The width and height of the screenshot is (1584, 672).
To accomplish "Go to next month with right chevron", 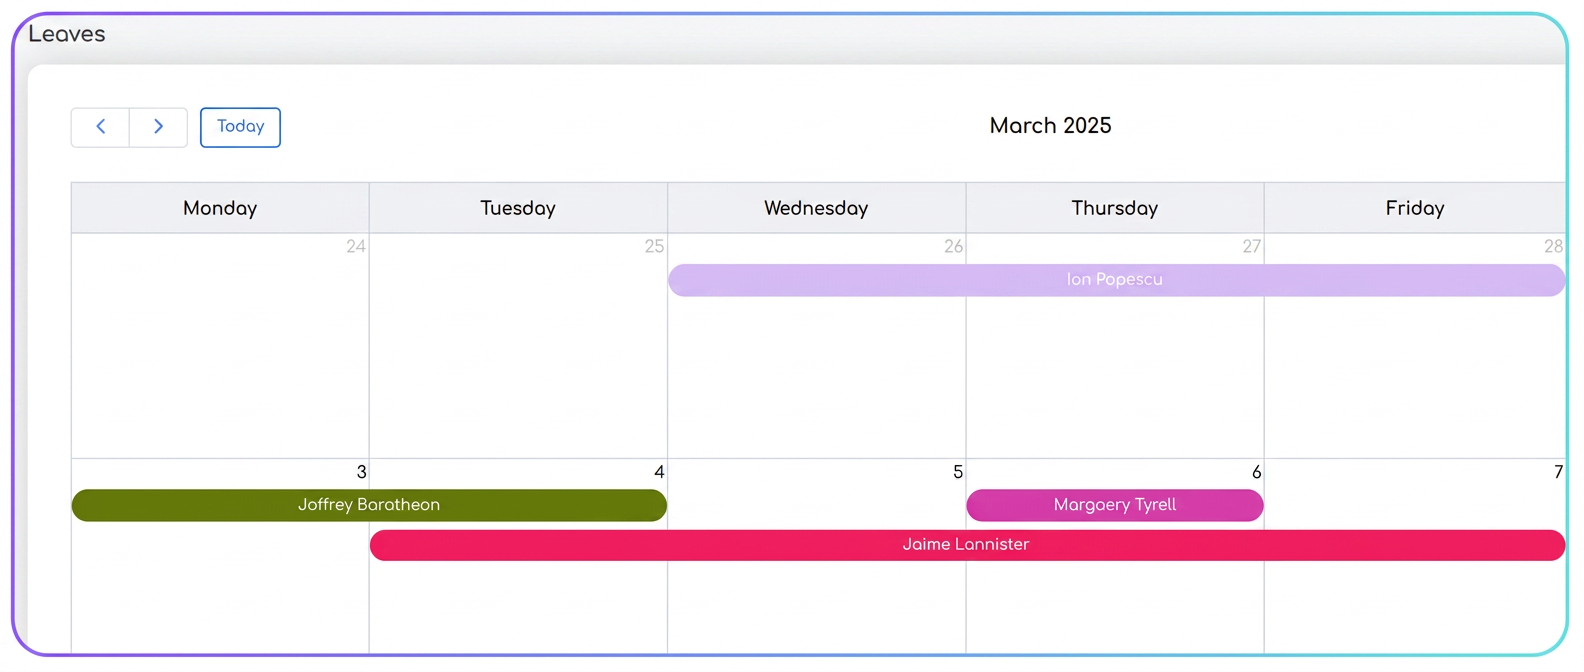I will [158, 127].
